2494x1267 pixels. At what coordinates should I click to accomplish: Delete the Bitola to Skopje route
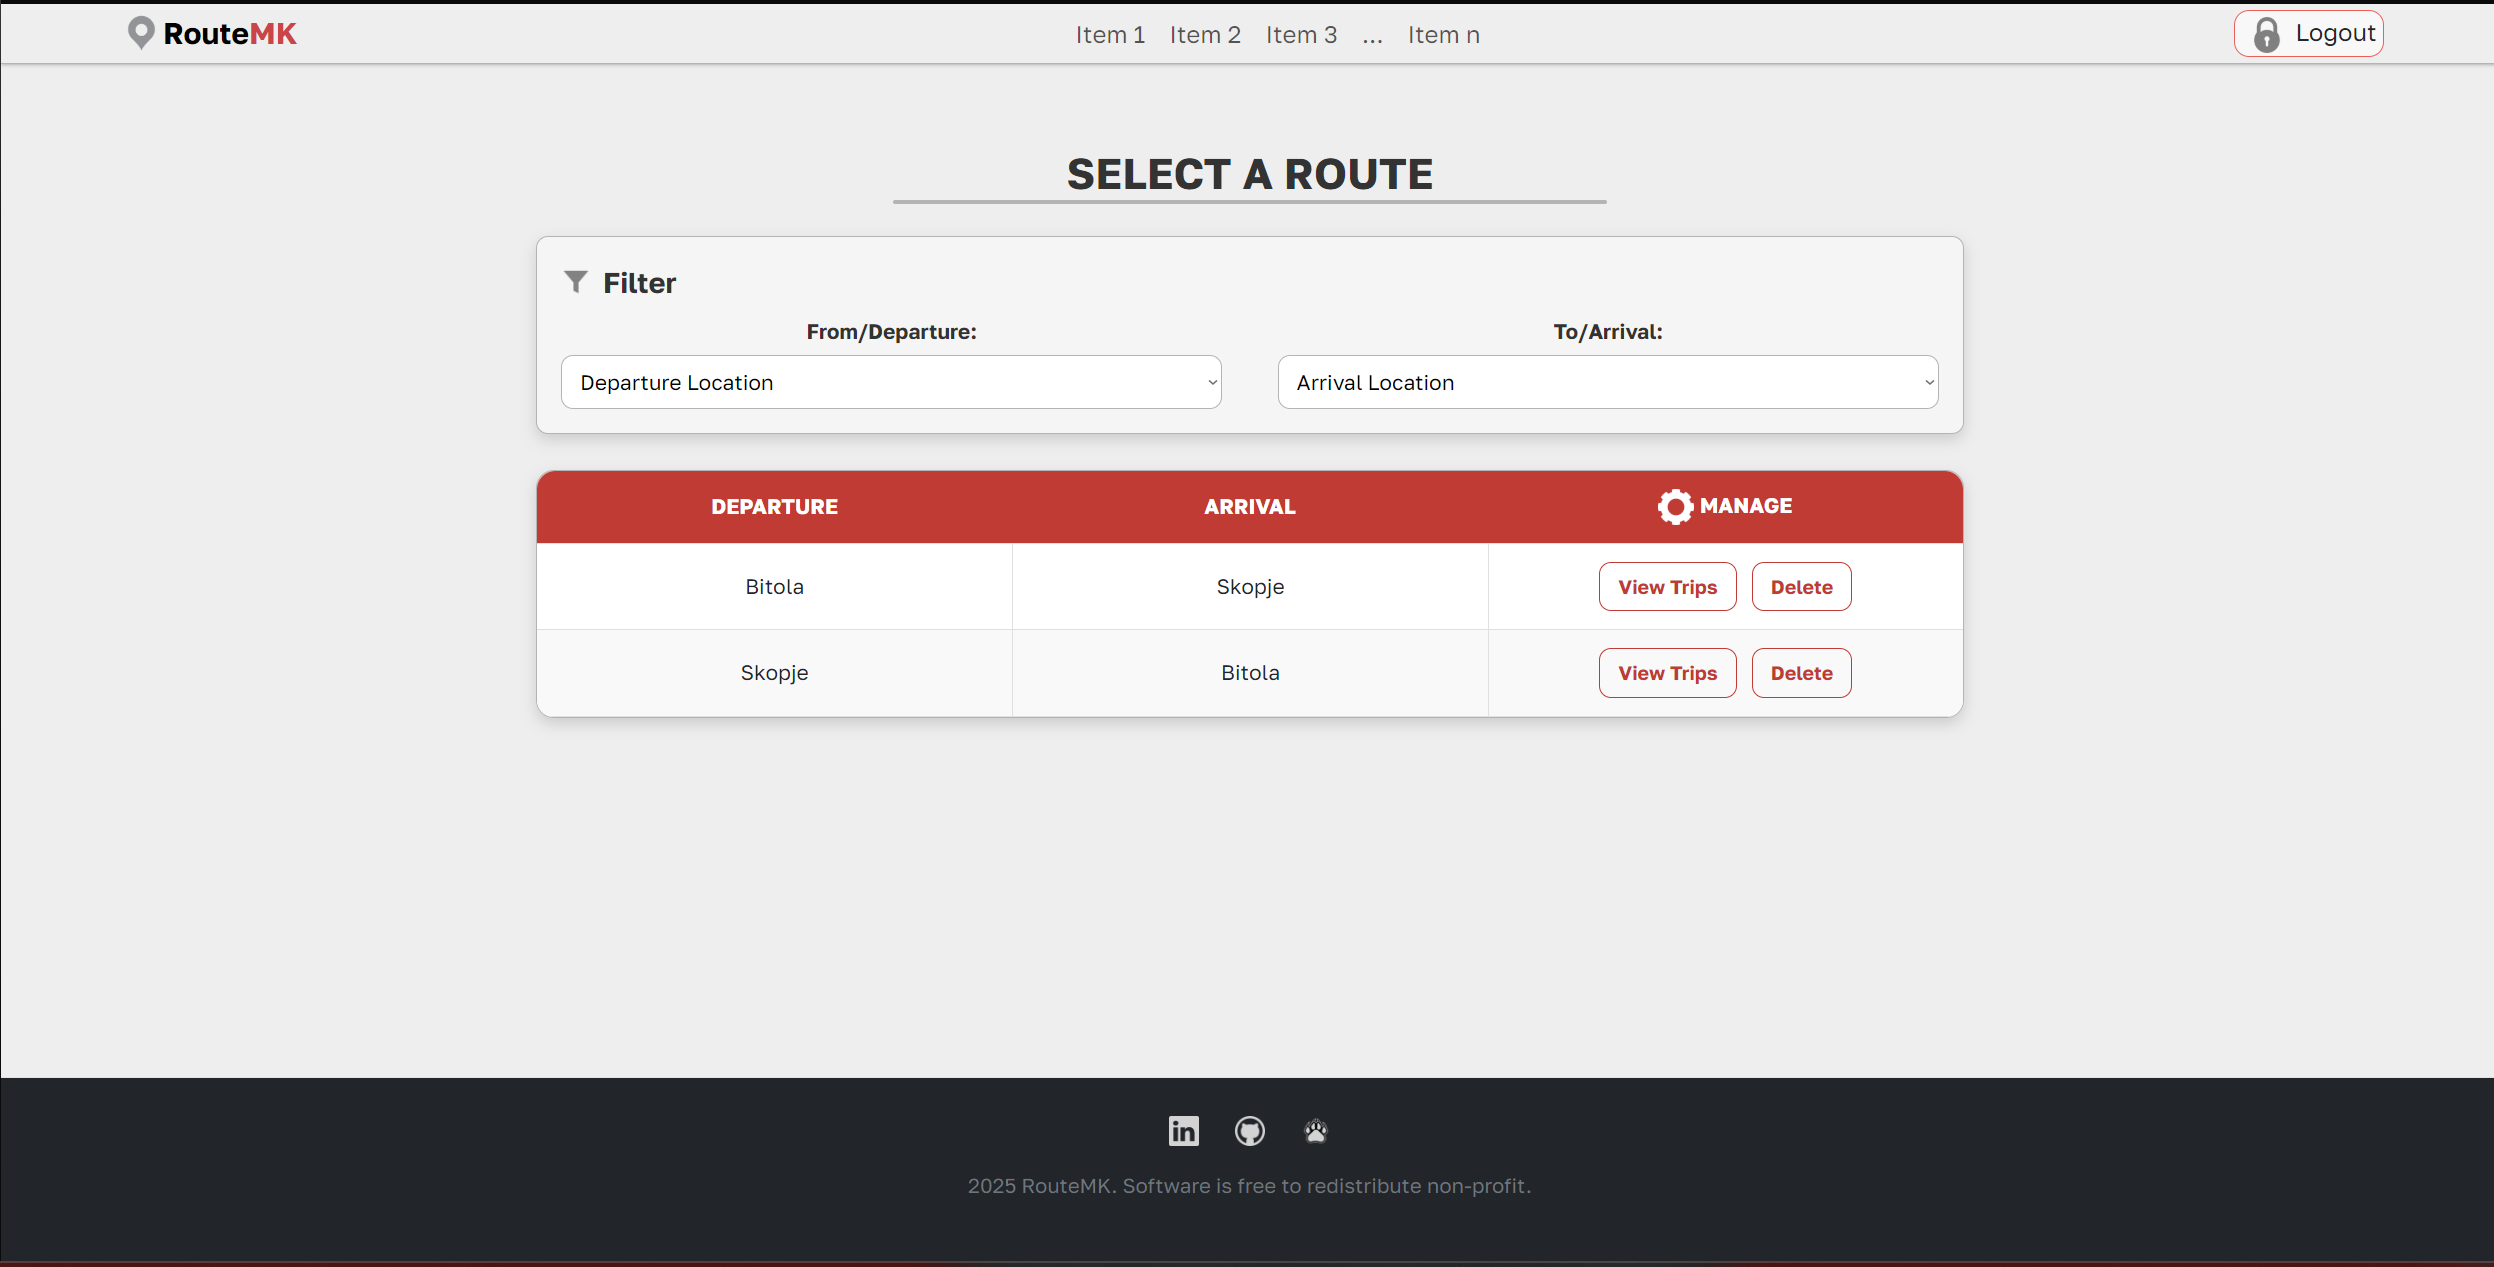coord(1801,587)
